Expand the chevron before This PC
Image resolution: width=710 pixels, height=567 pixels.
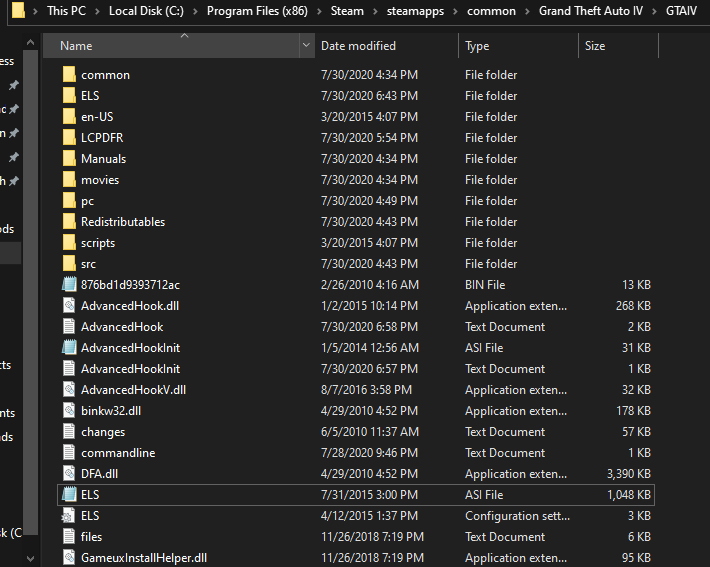[35, 11]
